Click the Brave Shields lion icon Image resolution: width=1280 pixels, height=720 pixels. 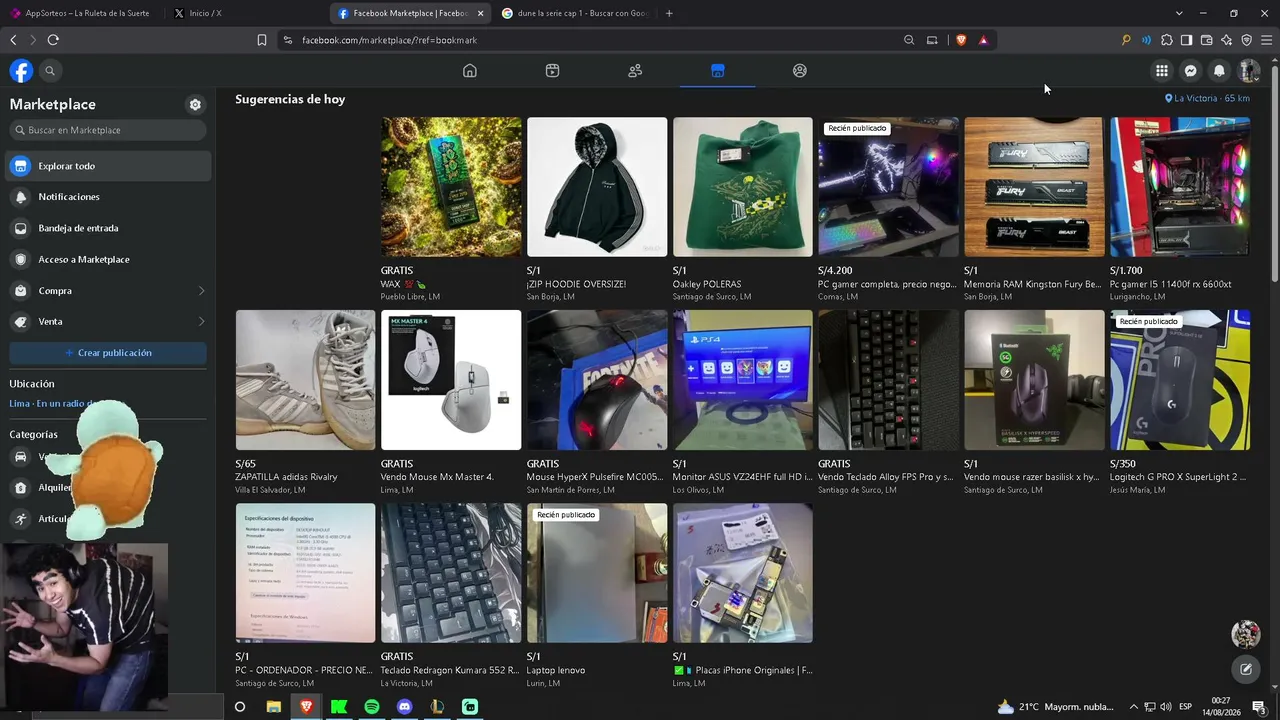961,40
